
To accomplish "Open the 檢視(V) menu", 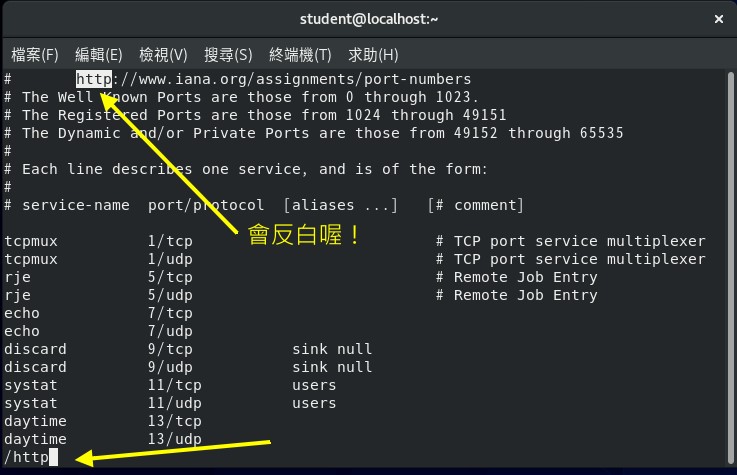I will (163, 54).
